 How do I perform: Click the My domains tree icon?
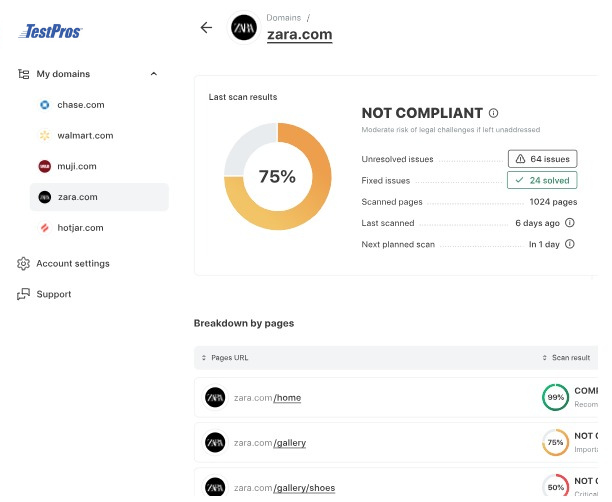coord(23,74)
